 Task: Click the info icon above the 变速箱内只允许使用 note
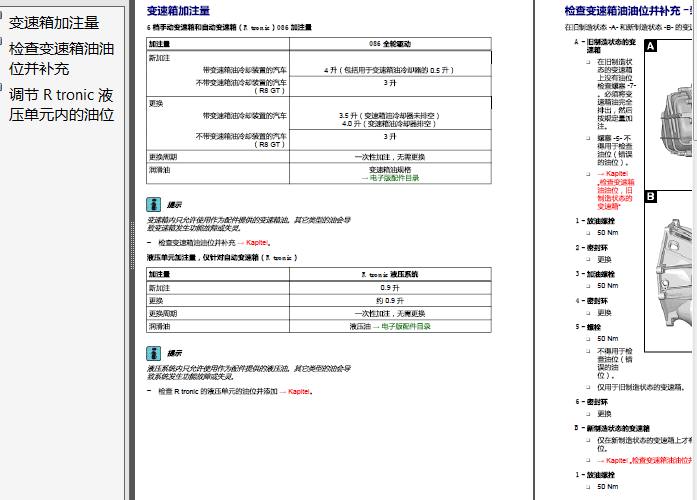click(x=153, y=204)
